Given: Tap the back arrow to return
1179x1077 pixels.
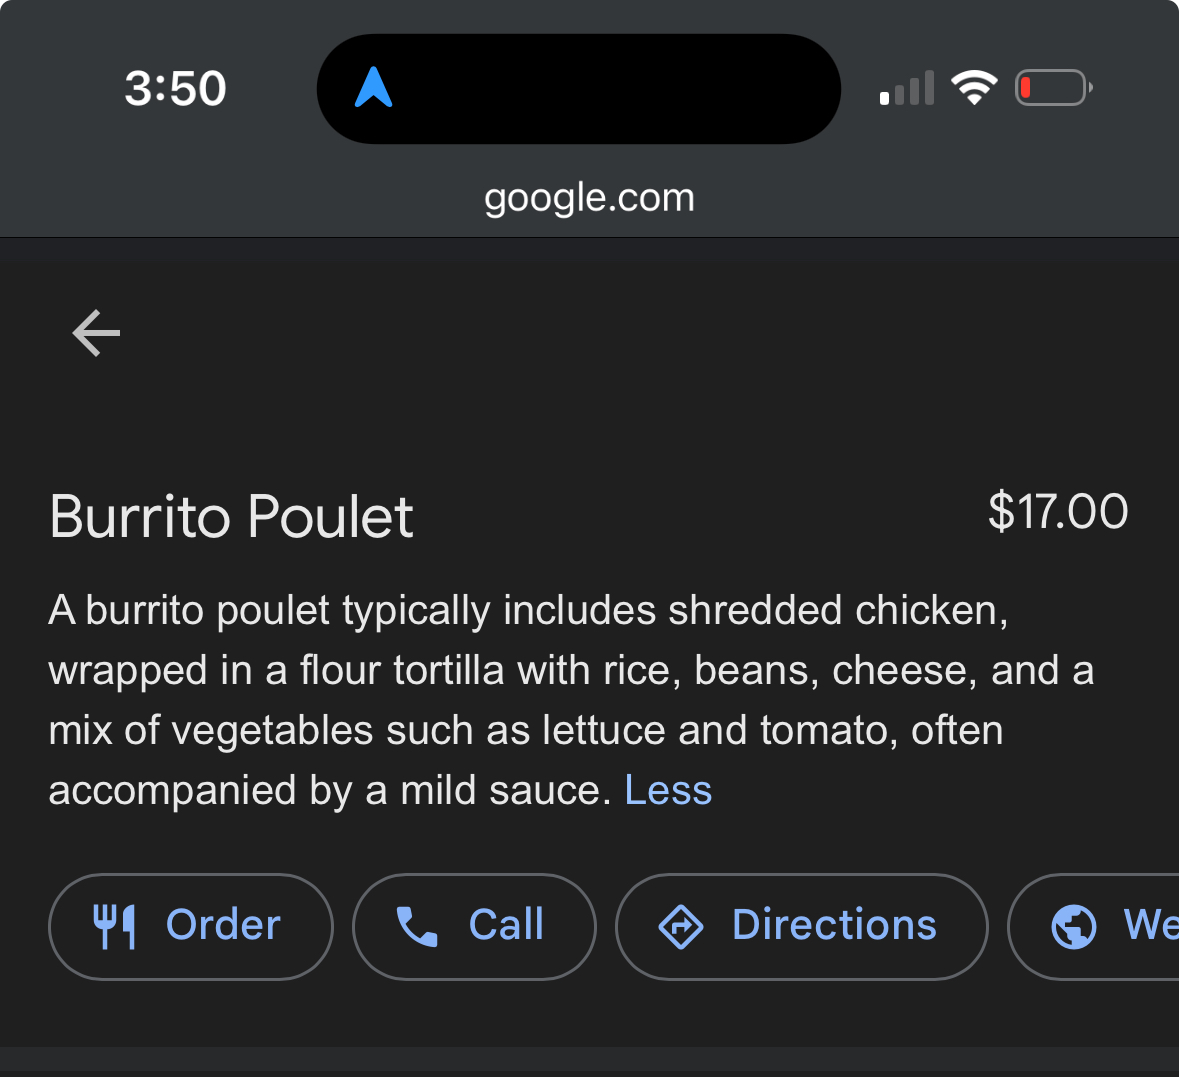Looking at the screenshot, I should coord(95,333).
